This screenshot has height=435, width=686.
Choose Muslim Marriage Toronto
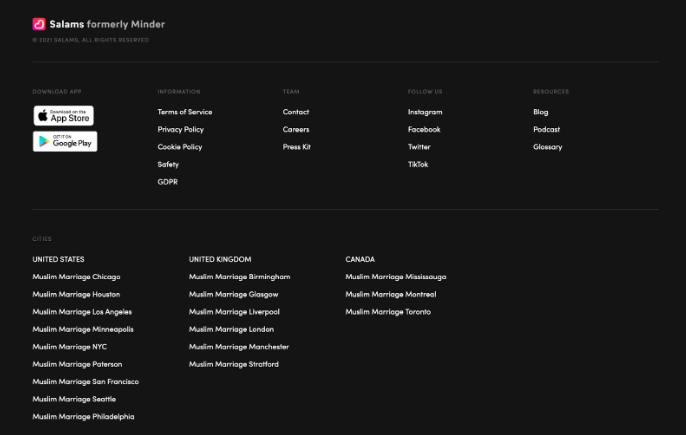click(x=388, y=312)
